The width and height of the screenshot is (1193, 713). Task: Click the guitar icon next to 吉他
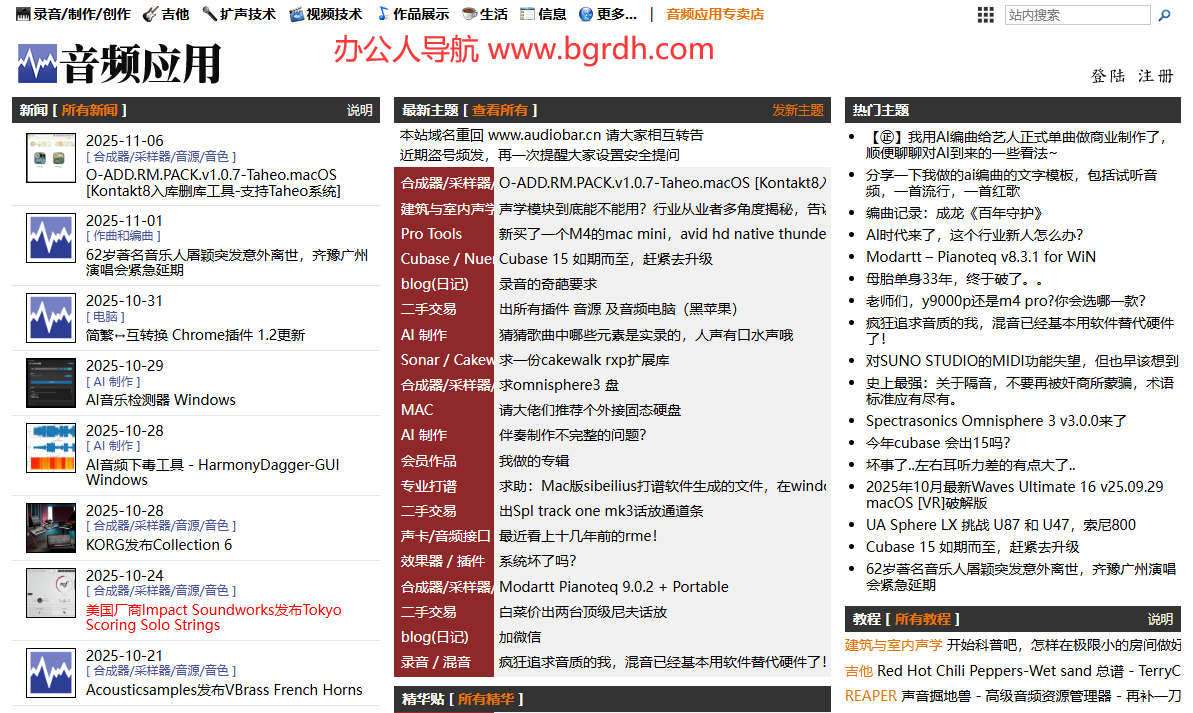pyautogui.click(x=150, y=14)
